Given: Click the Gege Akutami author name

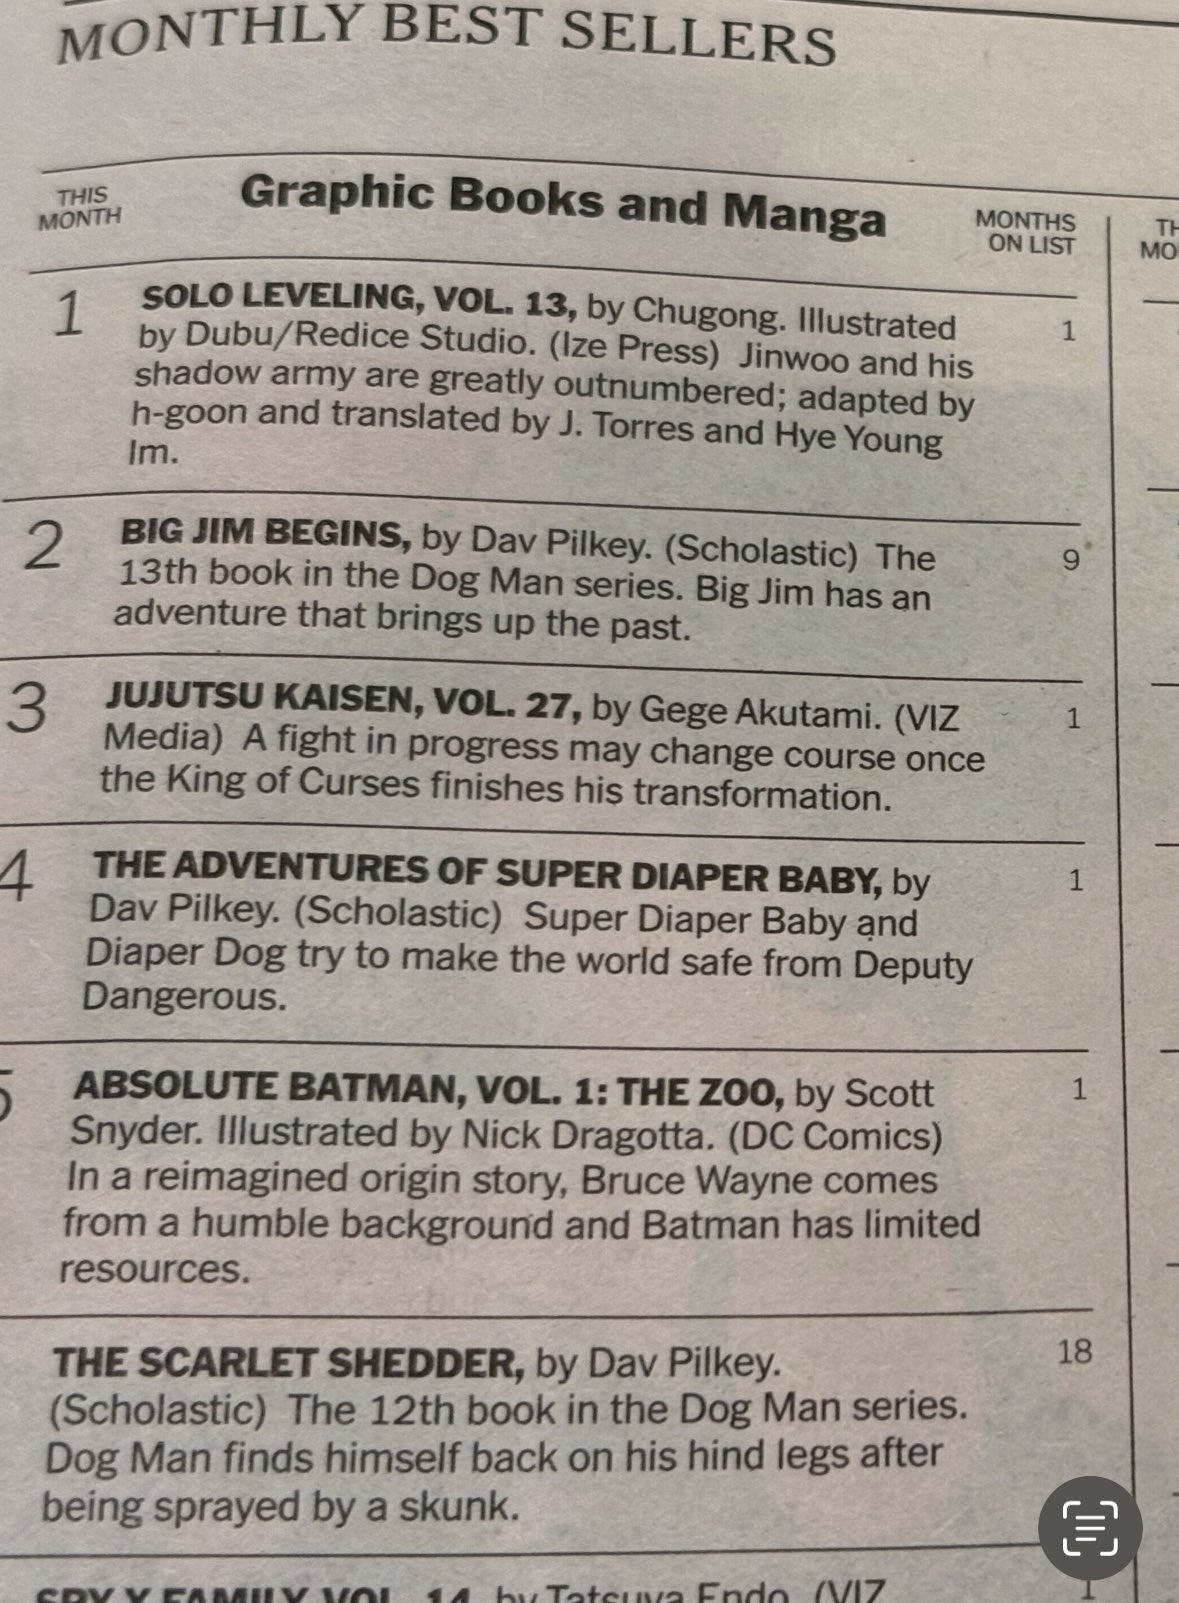Looking at the screenshot, I should (760, 711).
